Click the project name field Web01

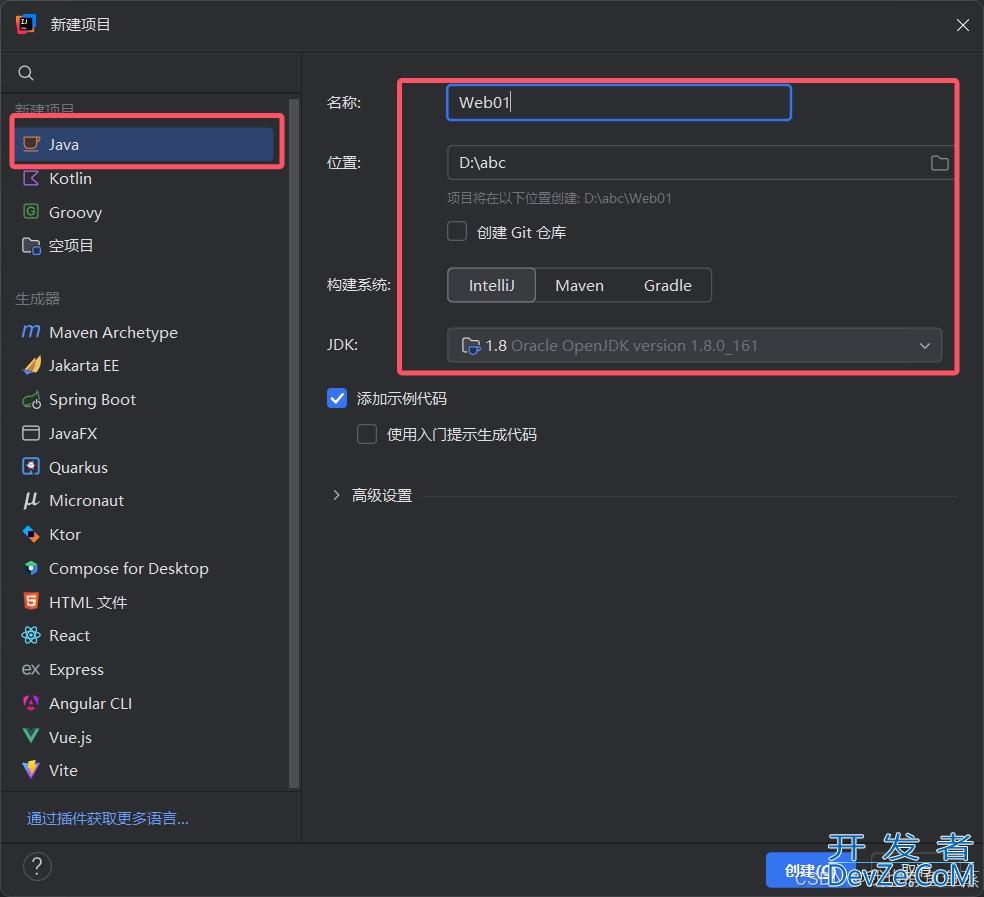click(618, 102)
